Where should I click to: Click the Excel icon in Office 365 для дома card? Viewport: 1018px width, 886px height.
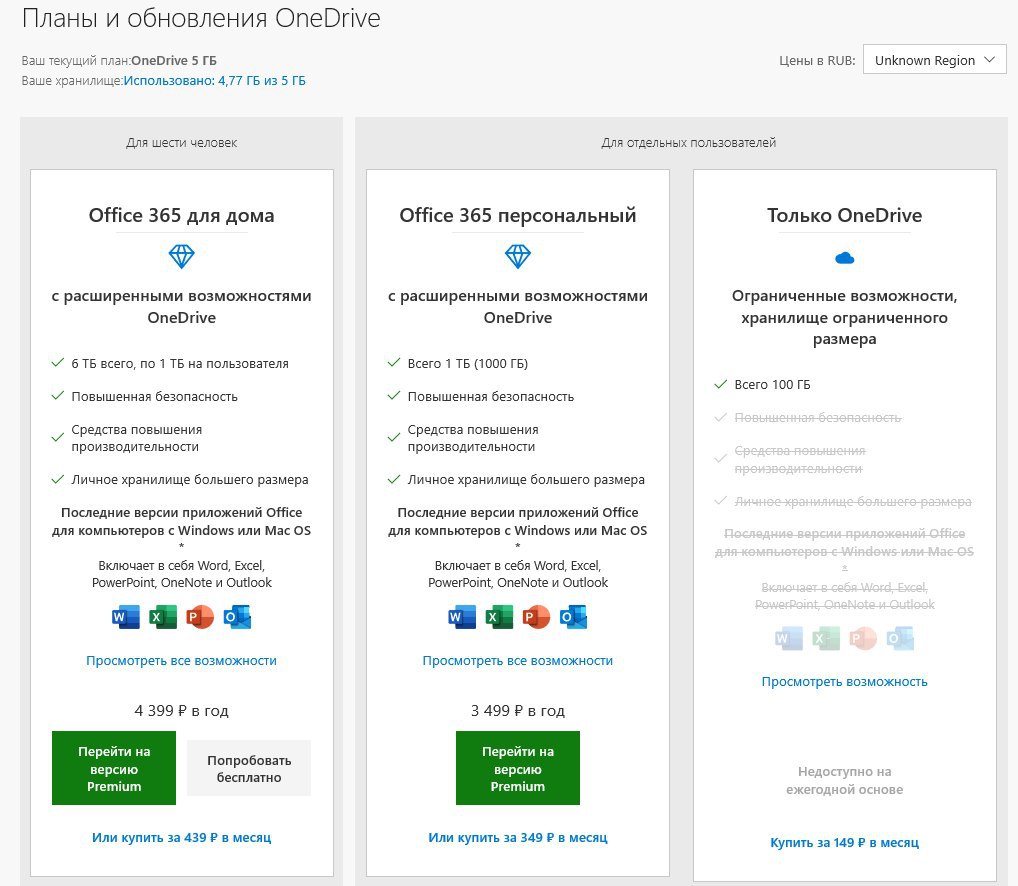coord(163,617)
